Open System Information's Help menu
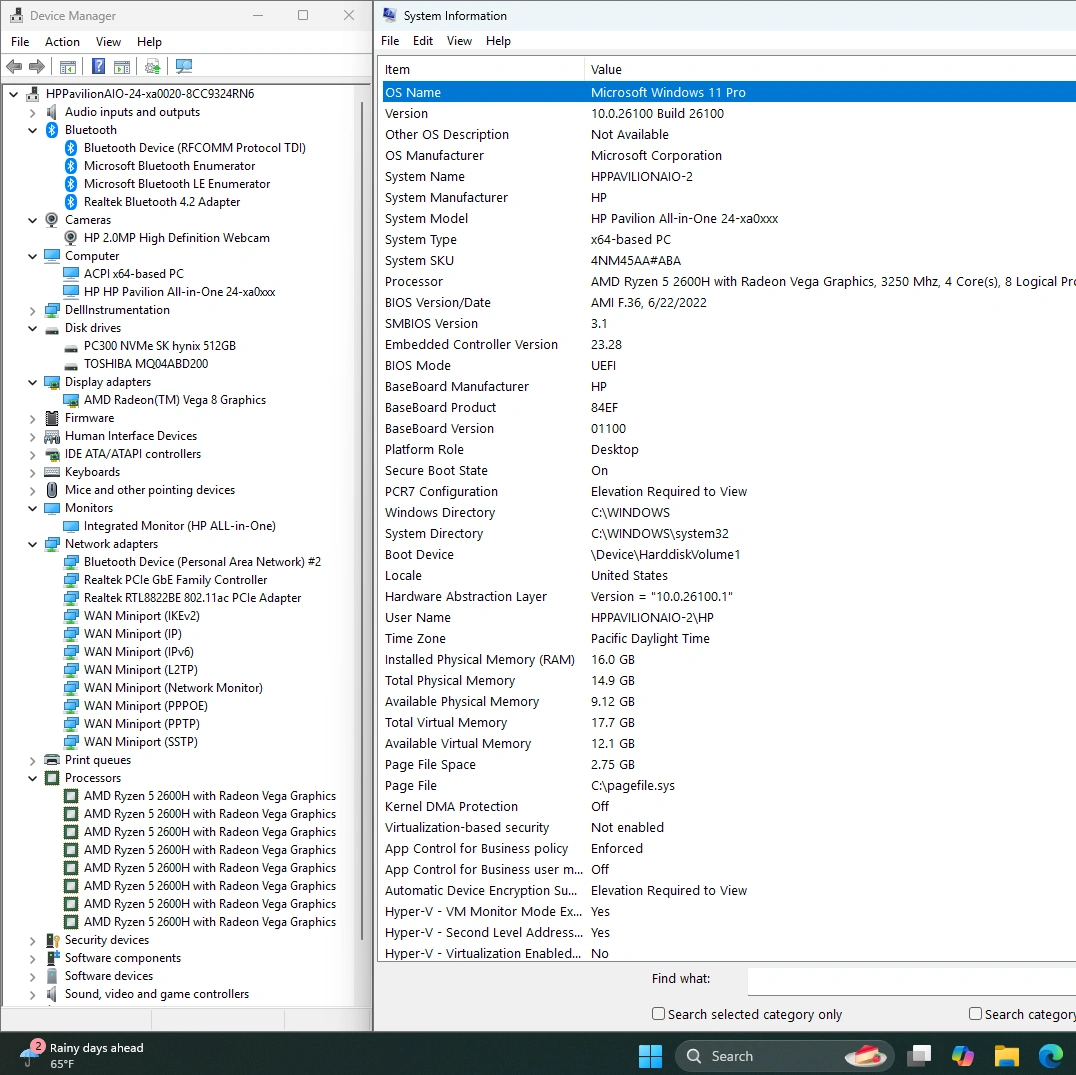Image resolution: width=1076 pixels, height=1075 pixels. tap(498, 41)
